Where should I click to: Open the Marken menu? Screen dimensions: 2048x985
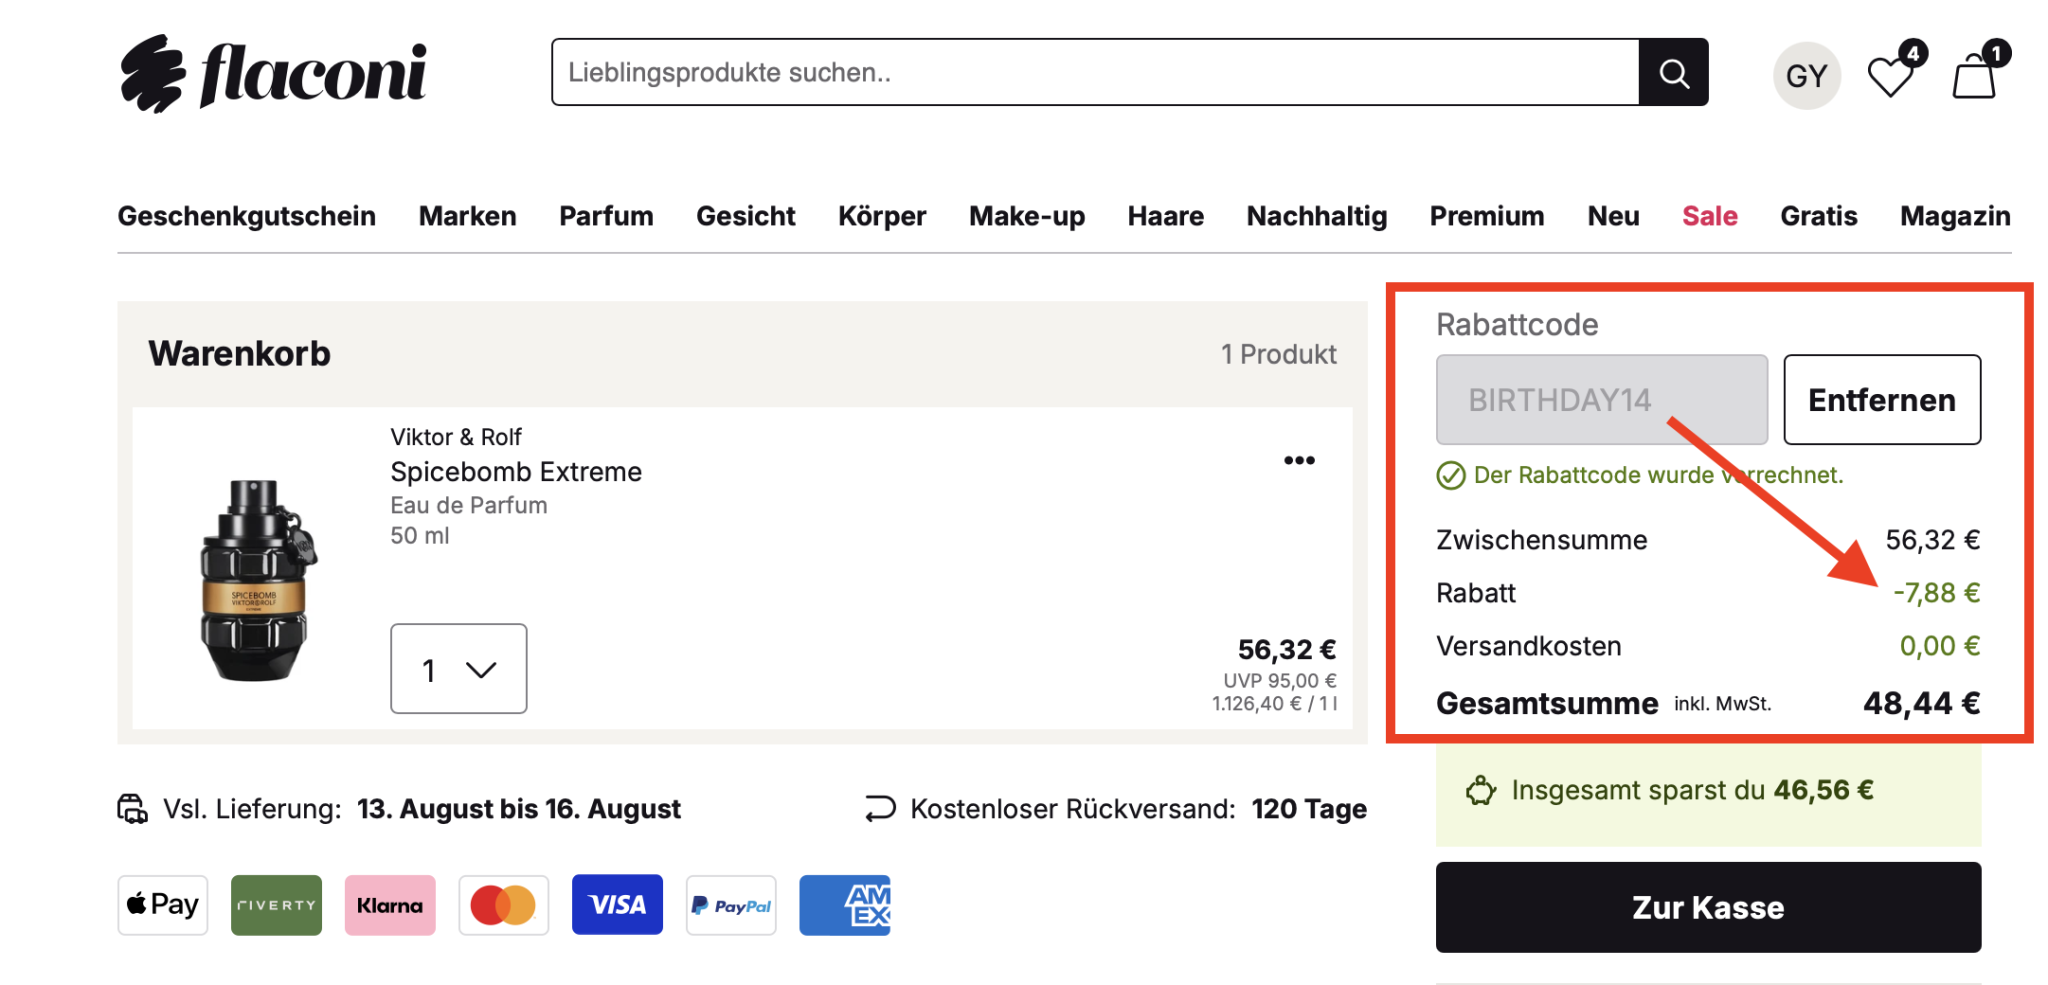468,216
